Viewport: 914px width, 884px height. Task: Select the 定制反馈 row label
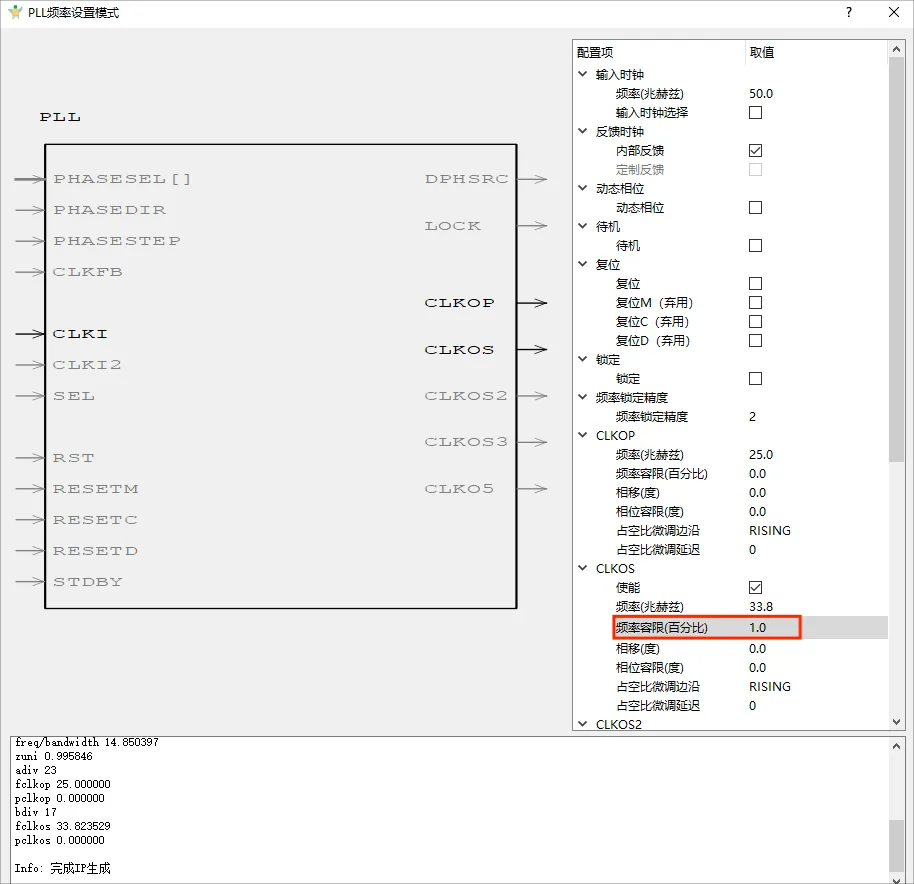click(640, 170)
